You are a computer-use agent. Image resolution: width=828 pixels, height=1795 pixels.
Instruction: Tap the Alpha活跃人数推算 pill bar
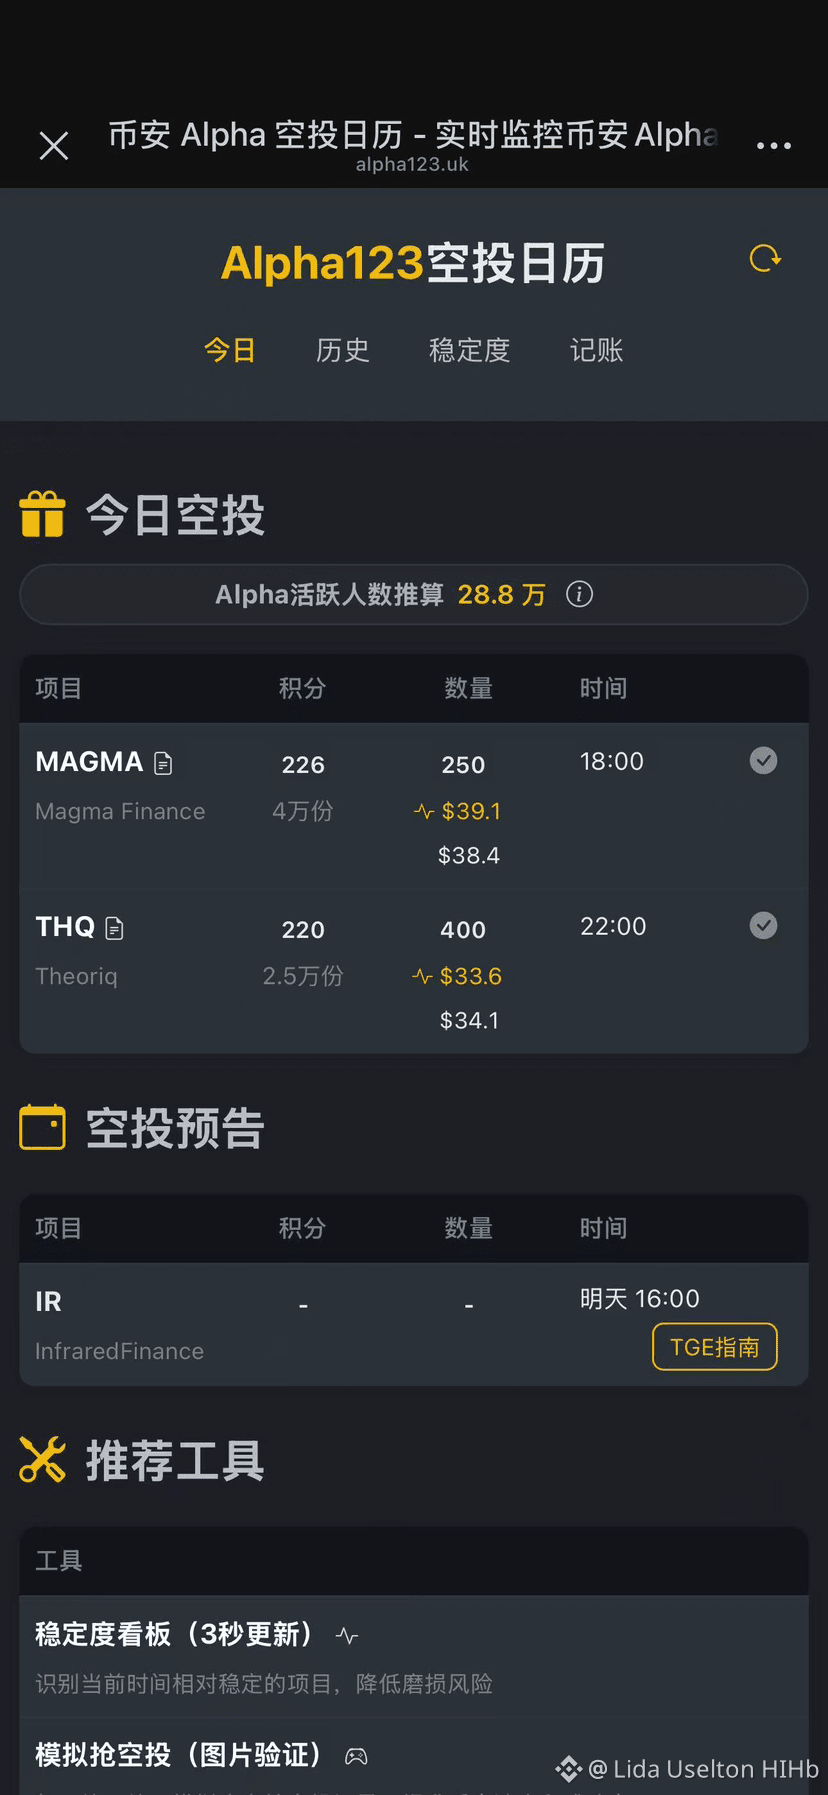pos(414,595)
